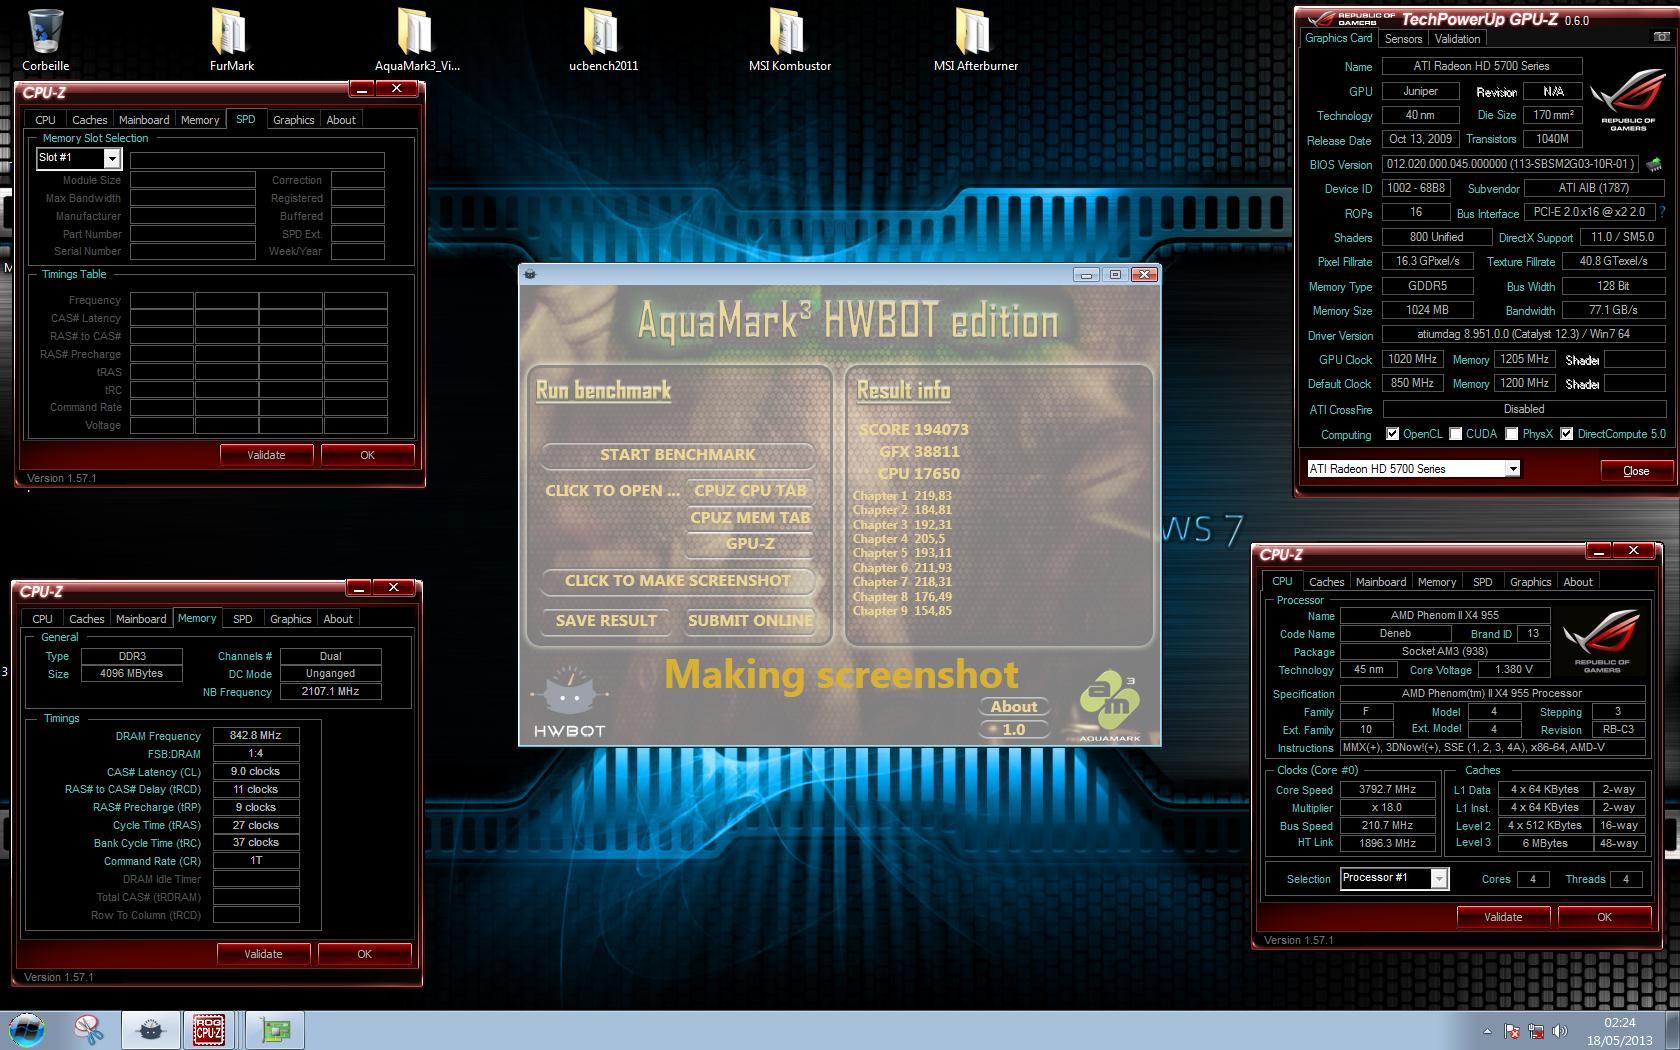Open About tab in CPU-Z CPU window
Screen dimensions: 1680x1050
1577,582
